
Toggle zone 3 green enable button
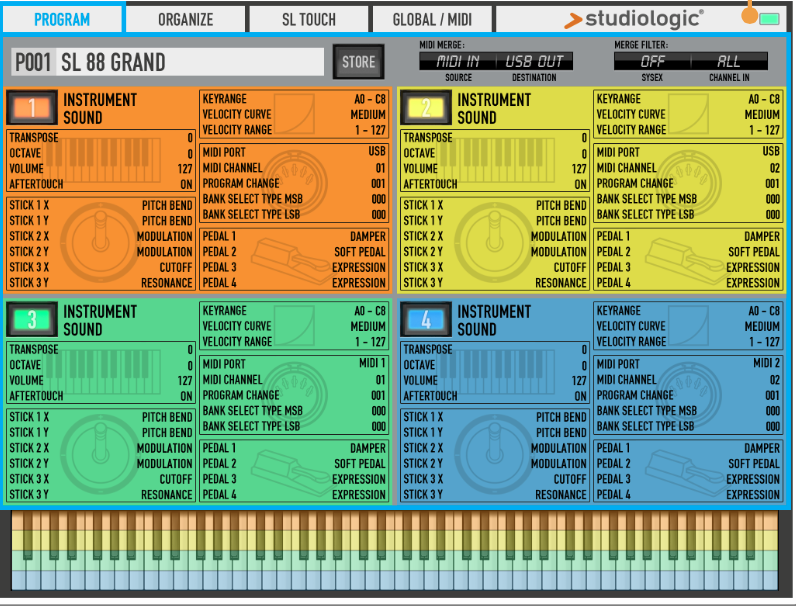coord(31,320)
